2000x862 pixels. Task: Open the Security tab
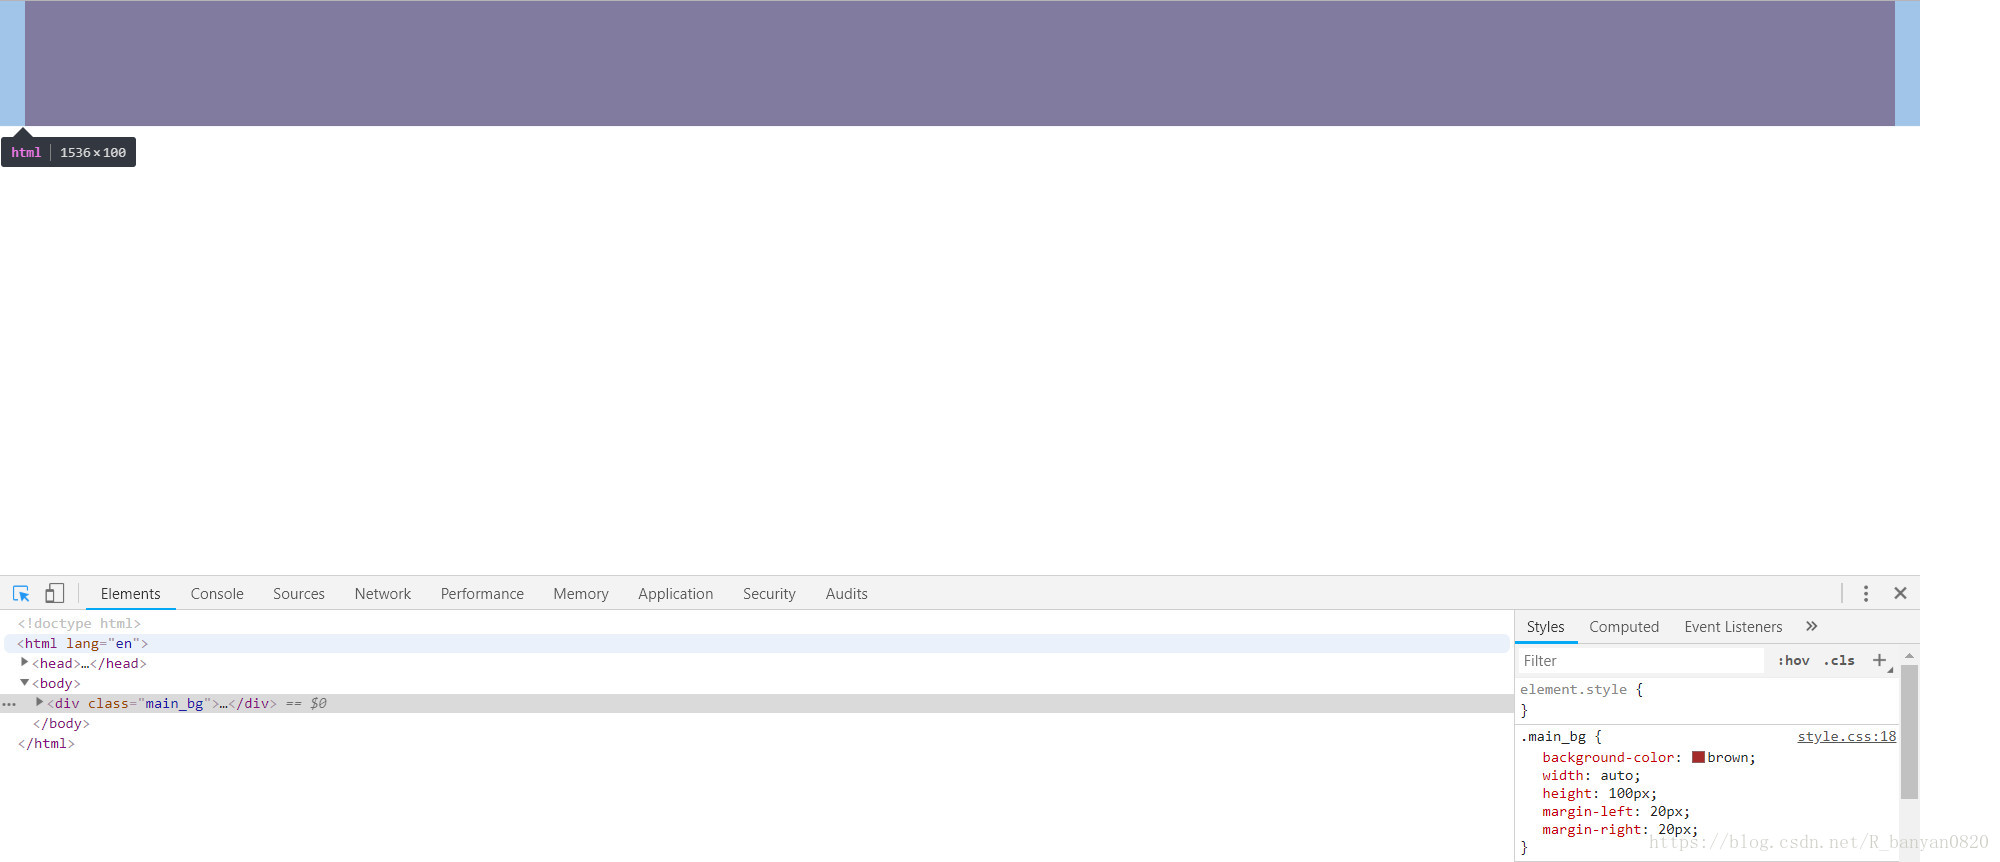[769, 593]
